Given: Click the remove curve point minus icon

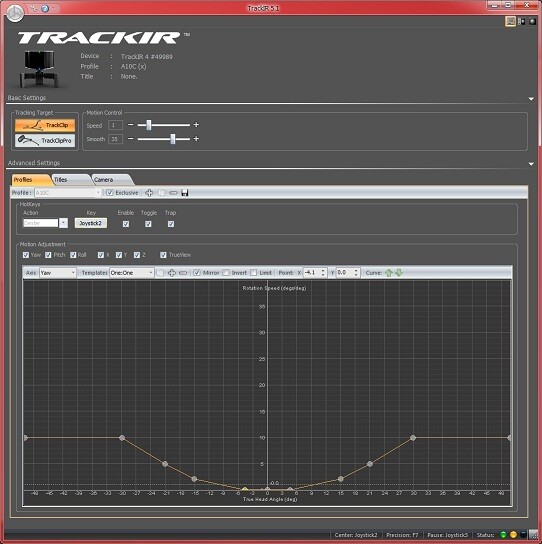Looking at the screenshot, I should [x=183, y=273].
